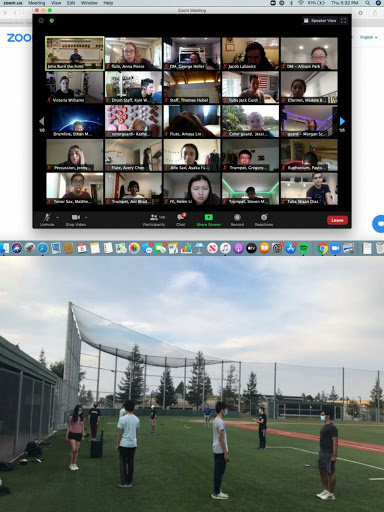Expand audio options arrow beside Unmute
This screenshot has width=384, height=512.
(57, 217)
